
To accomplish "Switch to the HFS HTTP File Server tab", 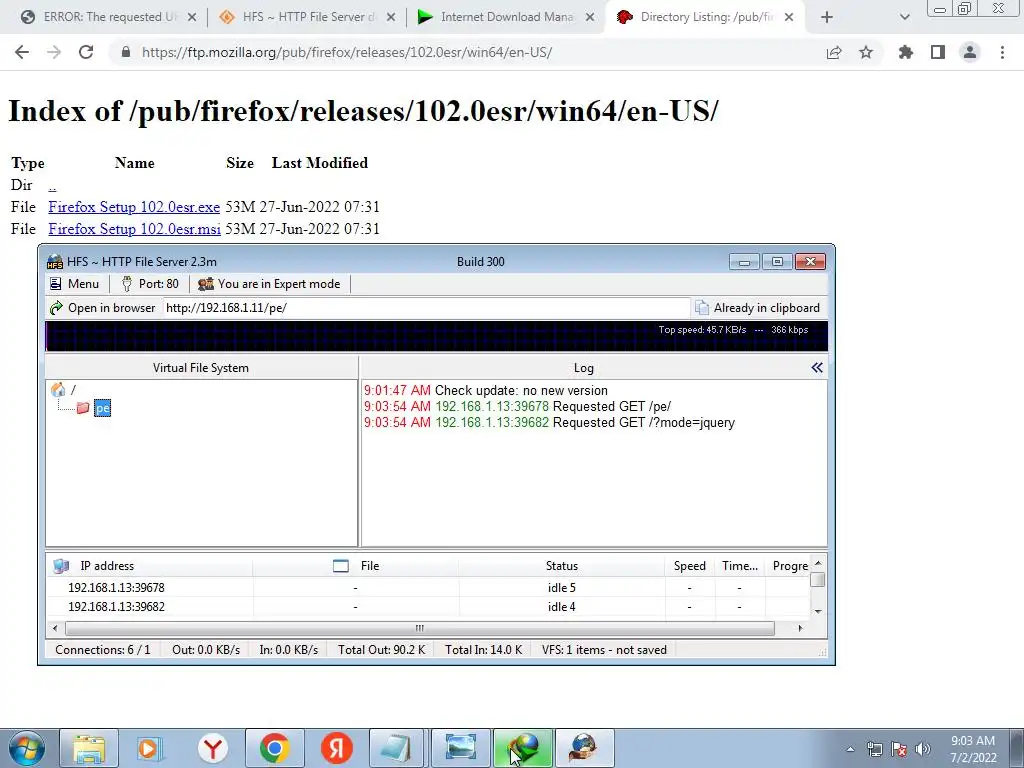I will 307,17.
